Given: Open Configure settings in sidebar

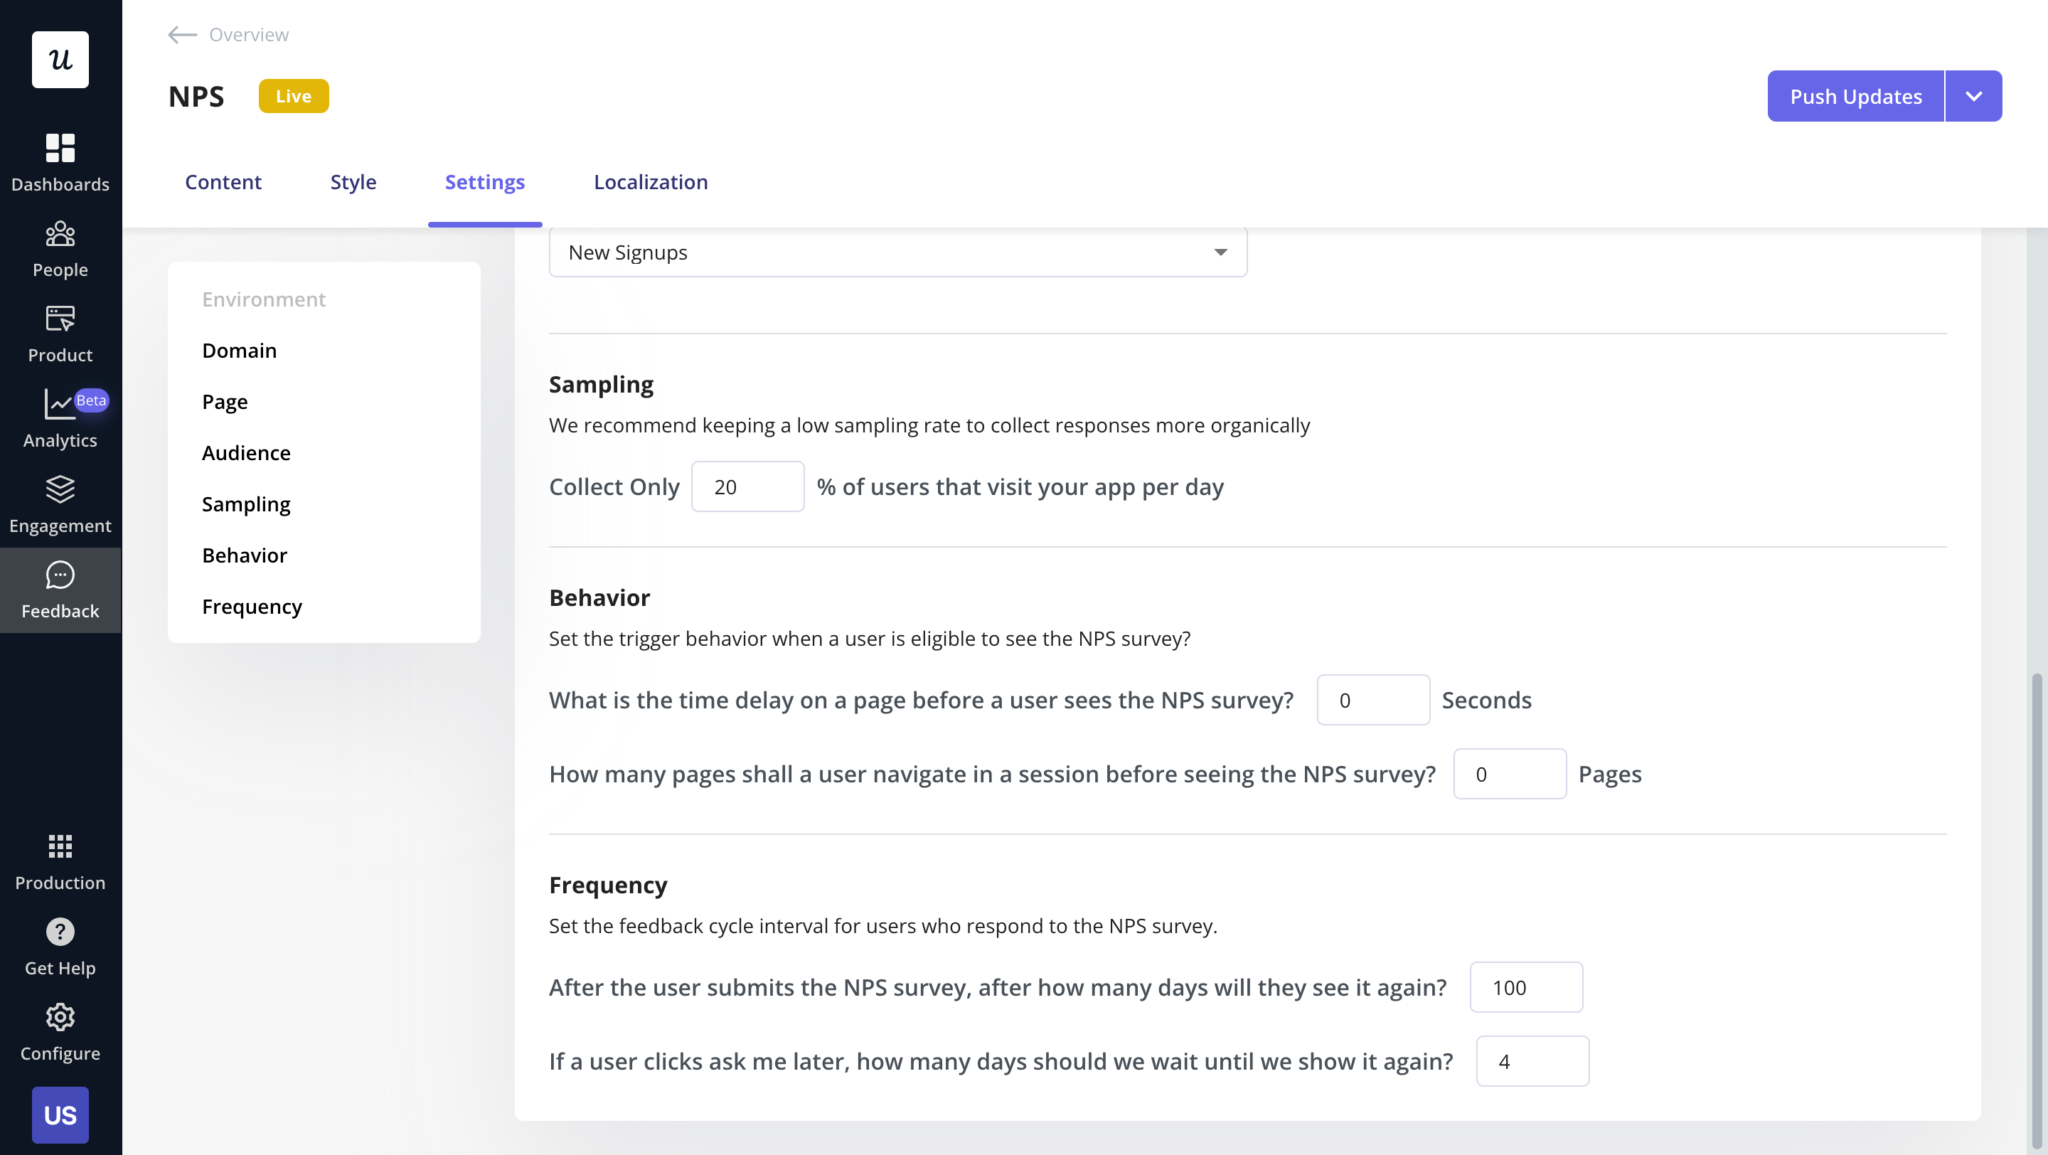Looking at the screenshot, I should point(60,1031).
